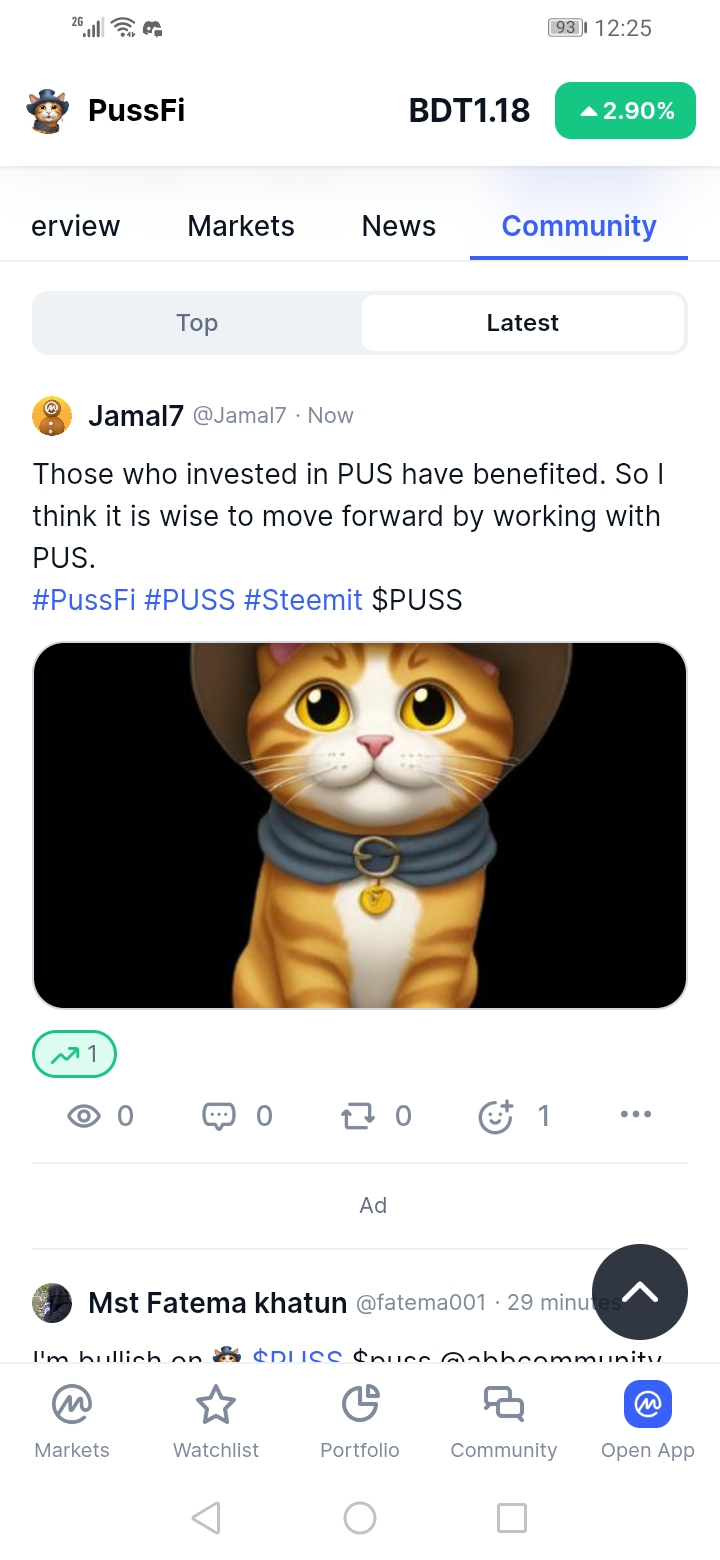720x1560 pixels.
Task: Add an emoji reaction to Jamal7's post
Action: pyautogui.click(x=496, y=1115)
